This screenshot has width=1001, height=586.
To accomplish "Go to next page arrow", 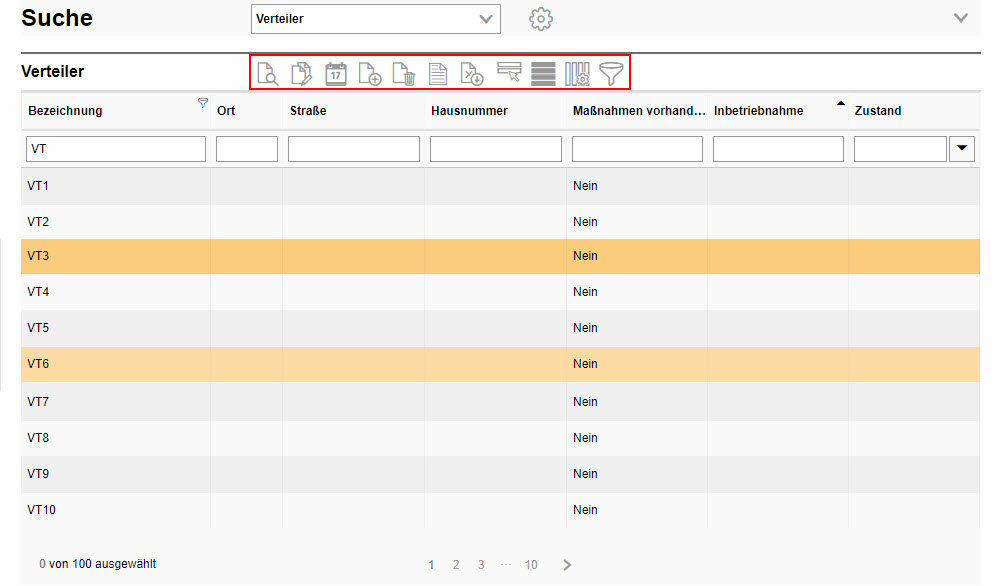I will [567, 565].
